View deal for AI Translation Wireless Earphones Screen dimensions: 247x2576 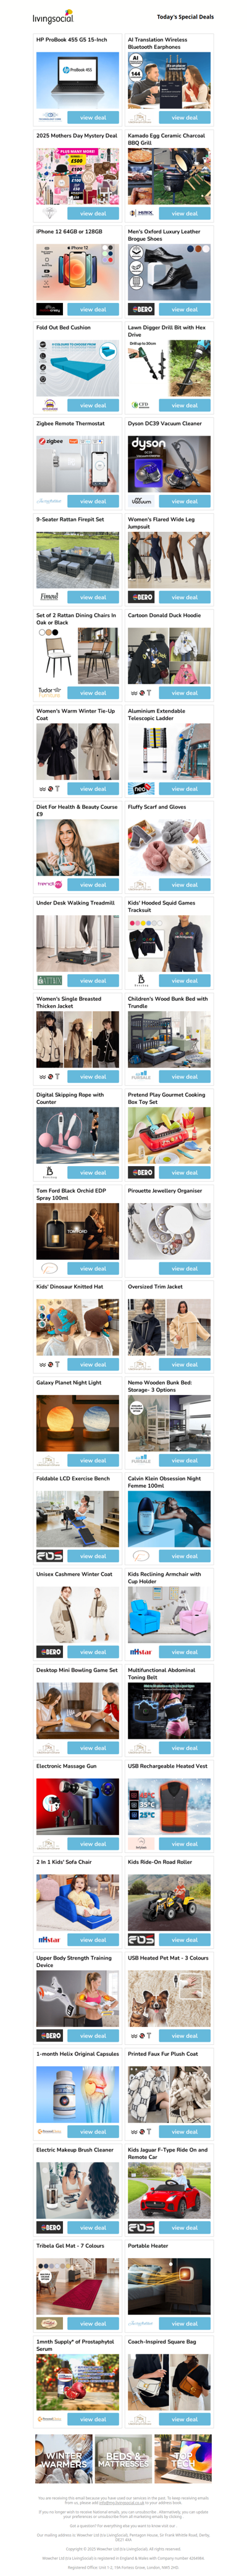tap(184, 117)
